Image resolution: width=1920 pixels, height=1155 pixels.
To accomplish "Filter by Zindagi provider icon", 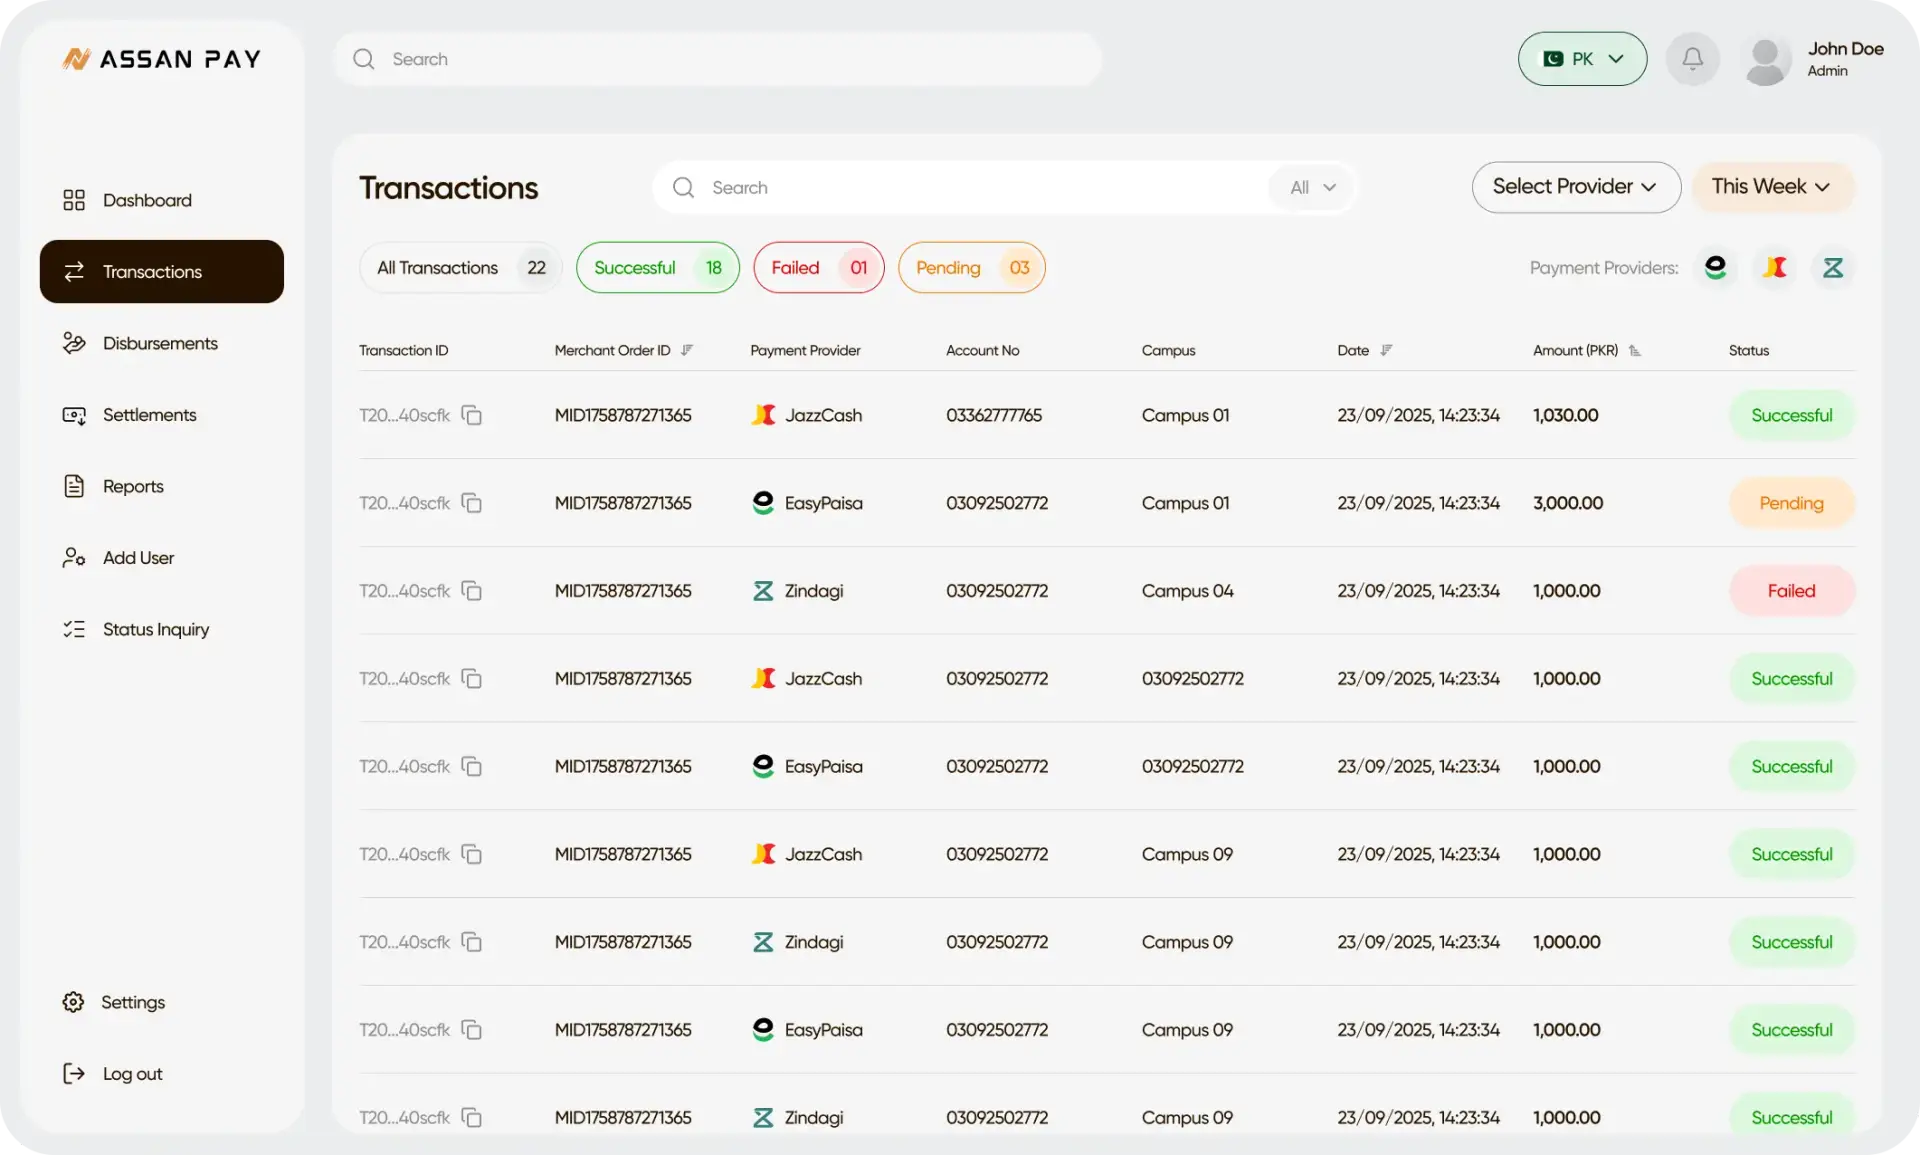I will (x=1833, y=267).
